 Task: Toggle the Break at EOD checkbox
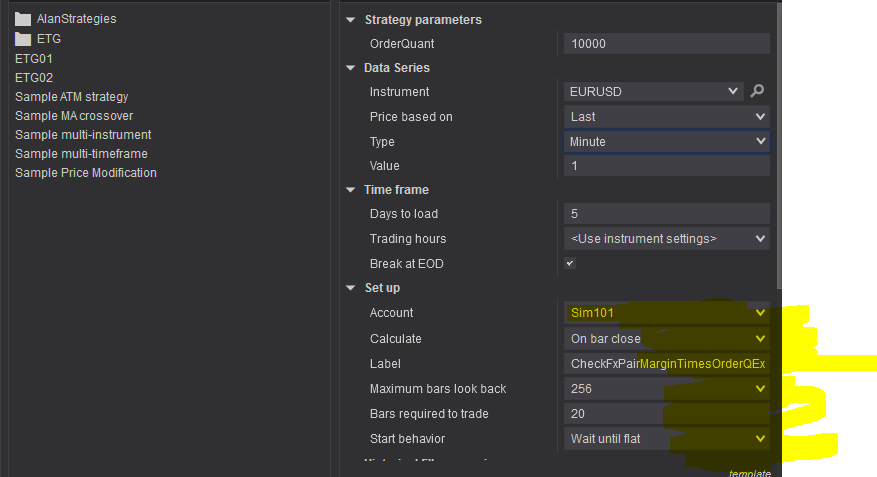point(570,263)
